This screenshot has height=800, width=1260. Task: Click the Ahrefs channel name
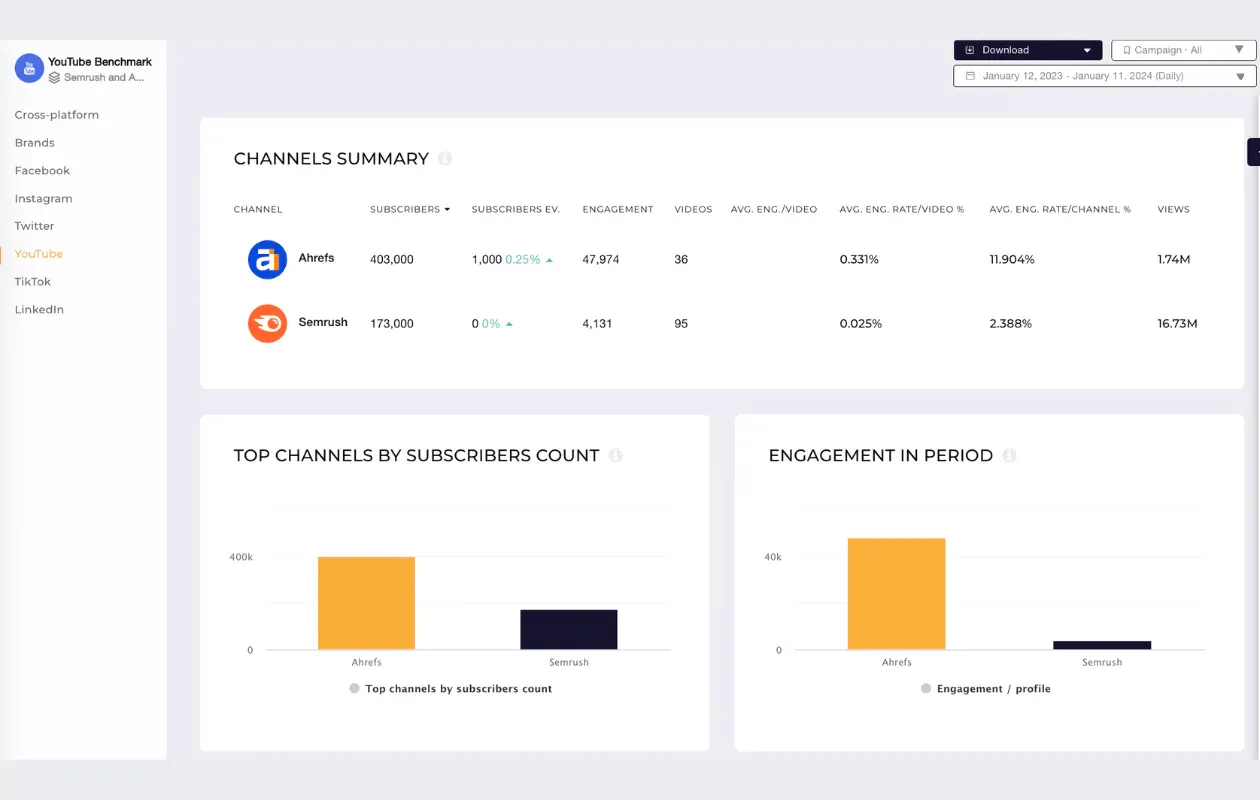click(x=316, y=258)
